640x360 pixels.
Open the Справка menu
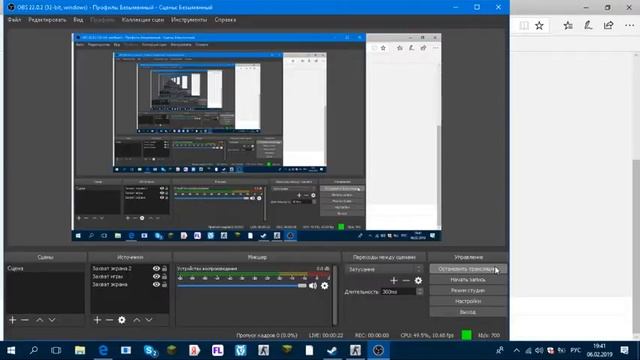pos(225,20)
